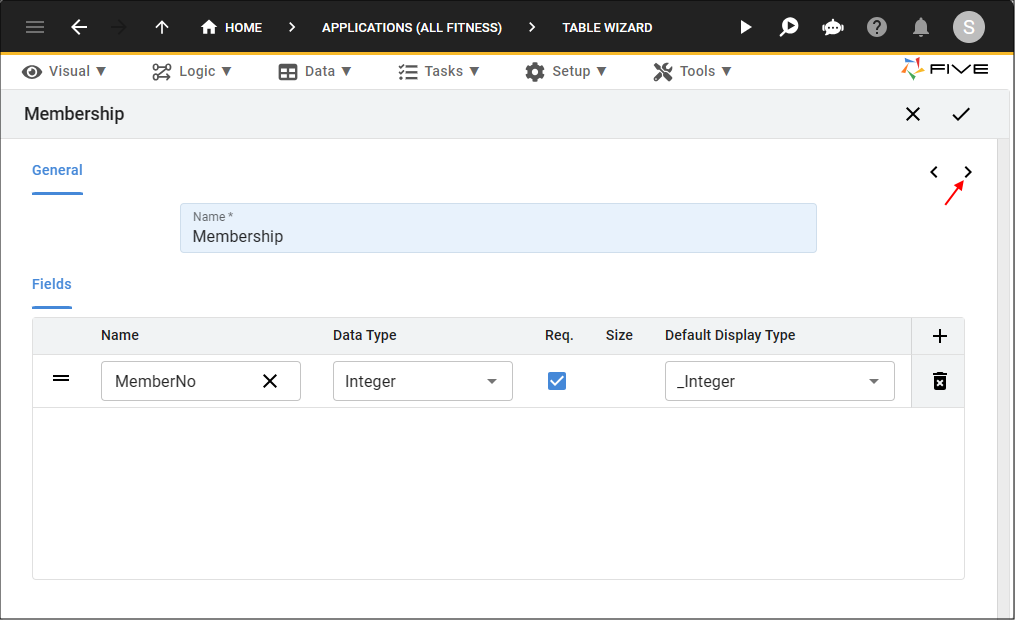Expand the Setup menu

(x=566, y=71)
